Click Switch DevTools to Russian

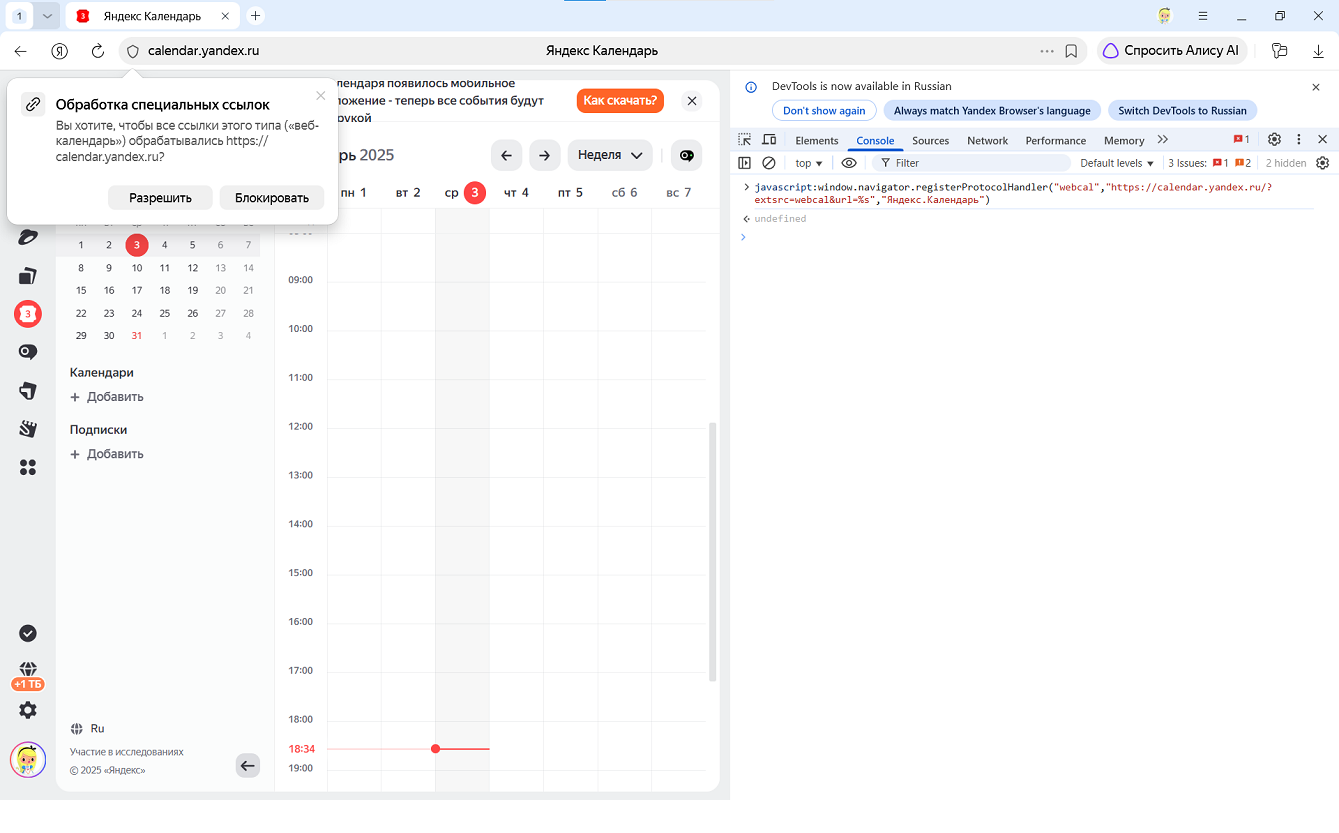coord(1182,111)
